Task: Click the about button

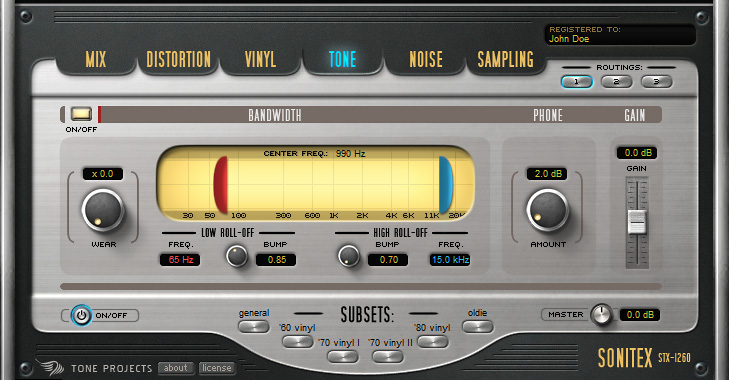Action: [175, 368]
